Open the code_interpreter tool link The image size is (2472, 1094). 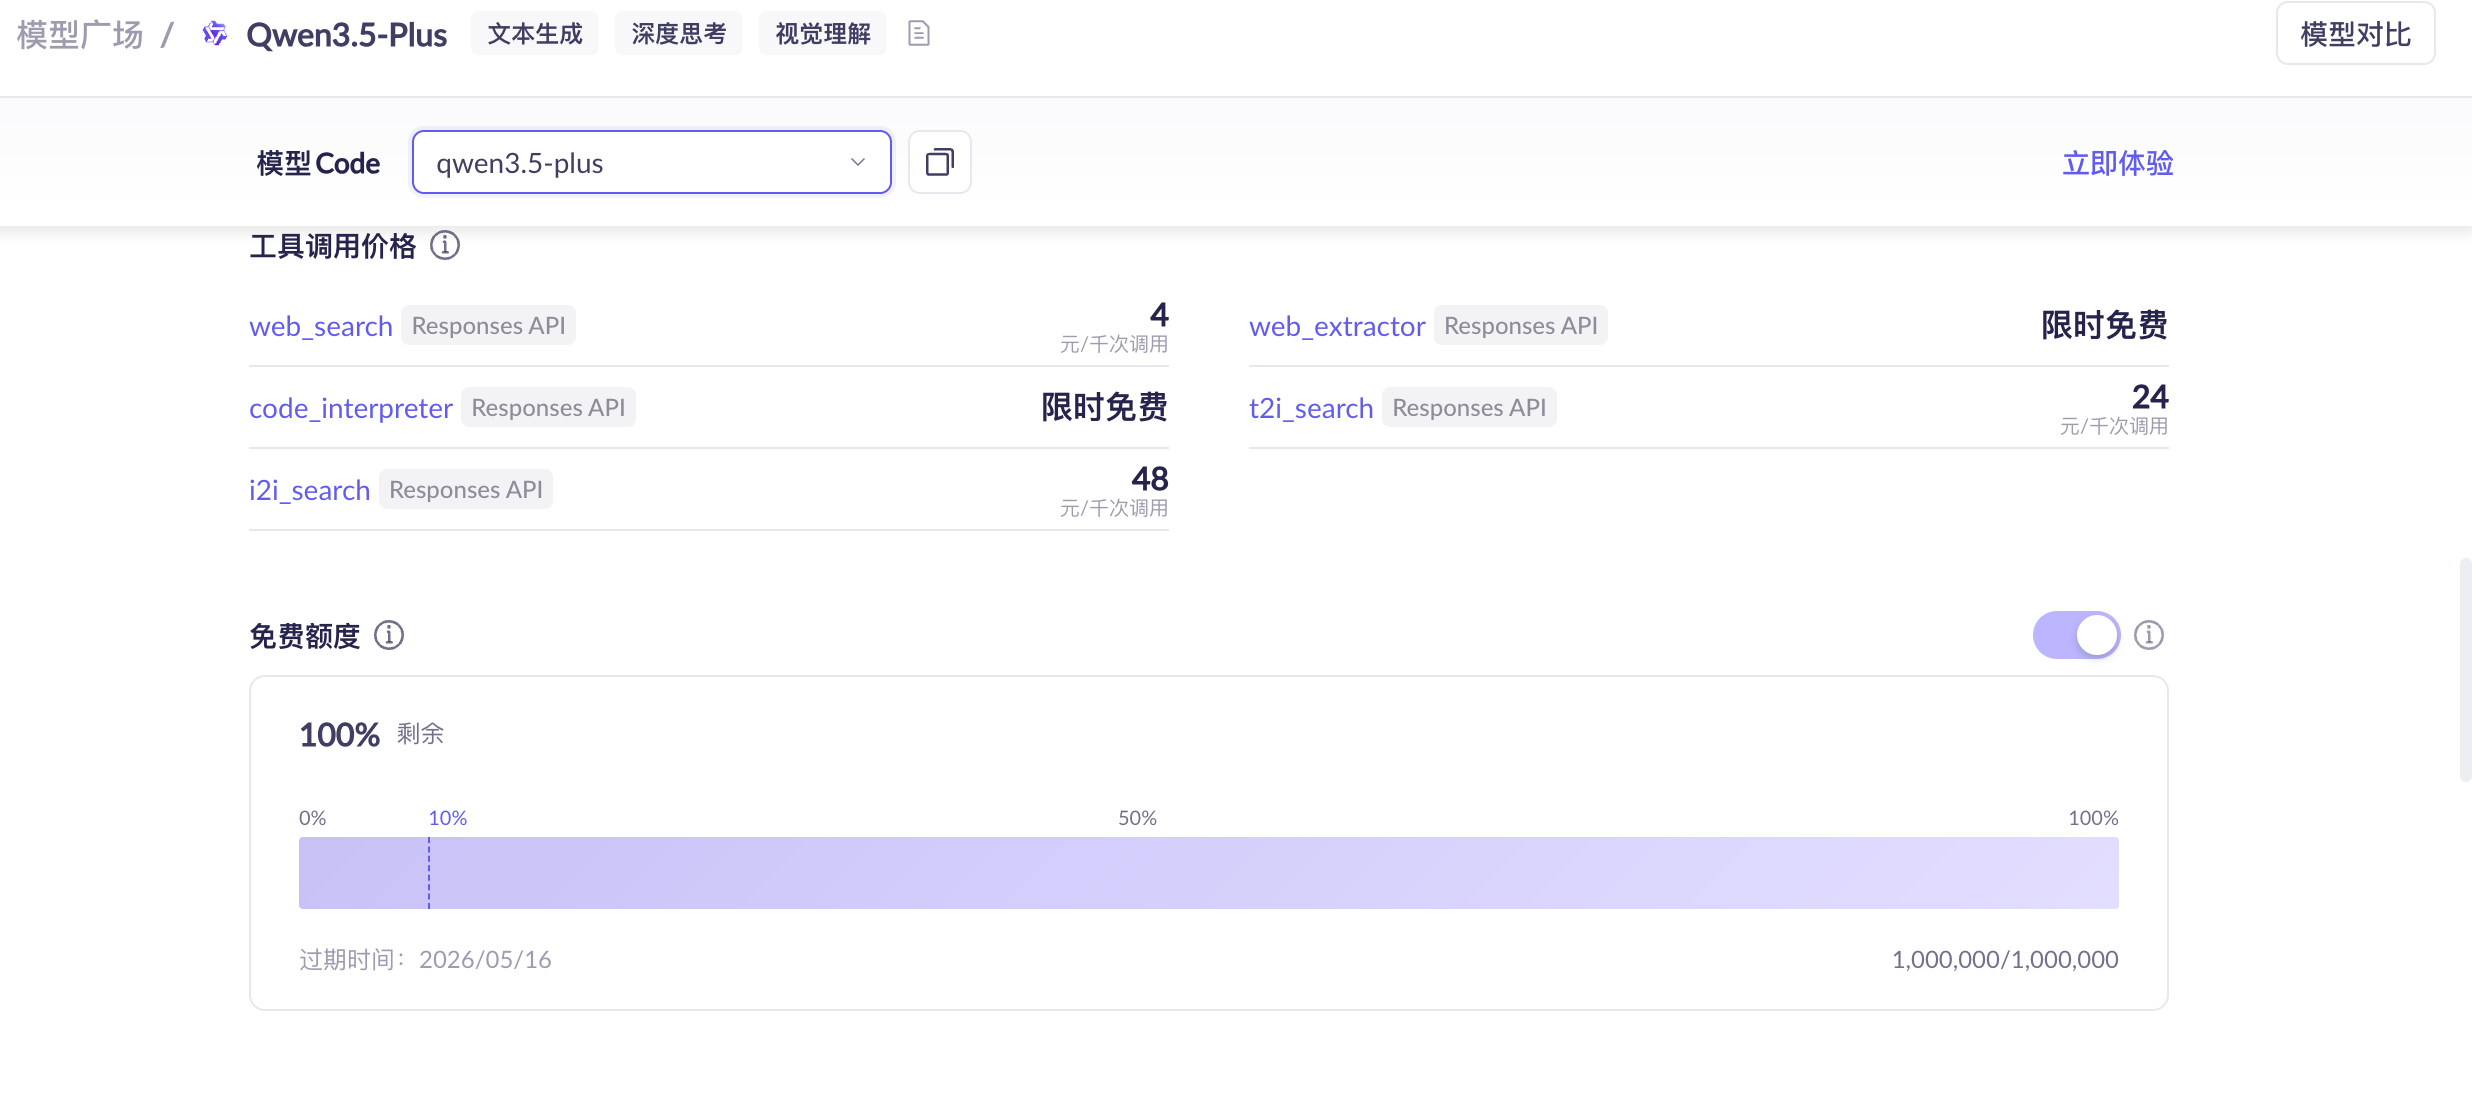point(350,408)
